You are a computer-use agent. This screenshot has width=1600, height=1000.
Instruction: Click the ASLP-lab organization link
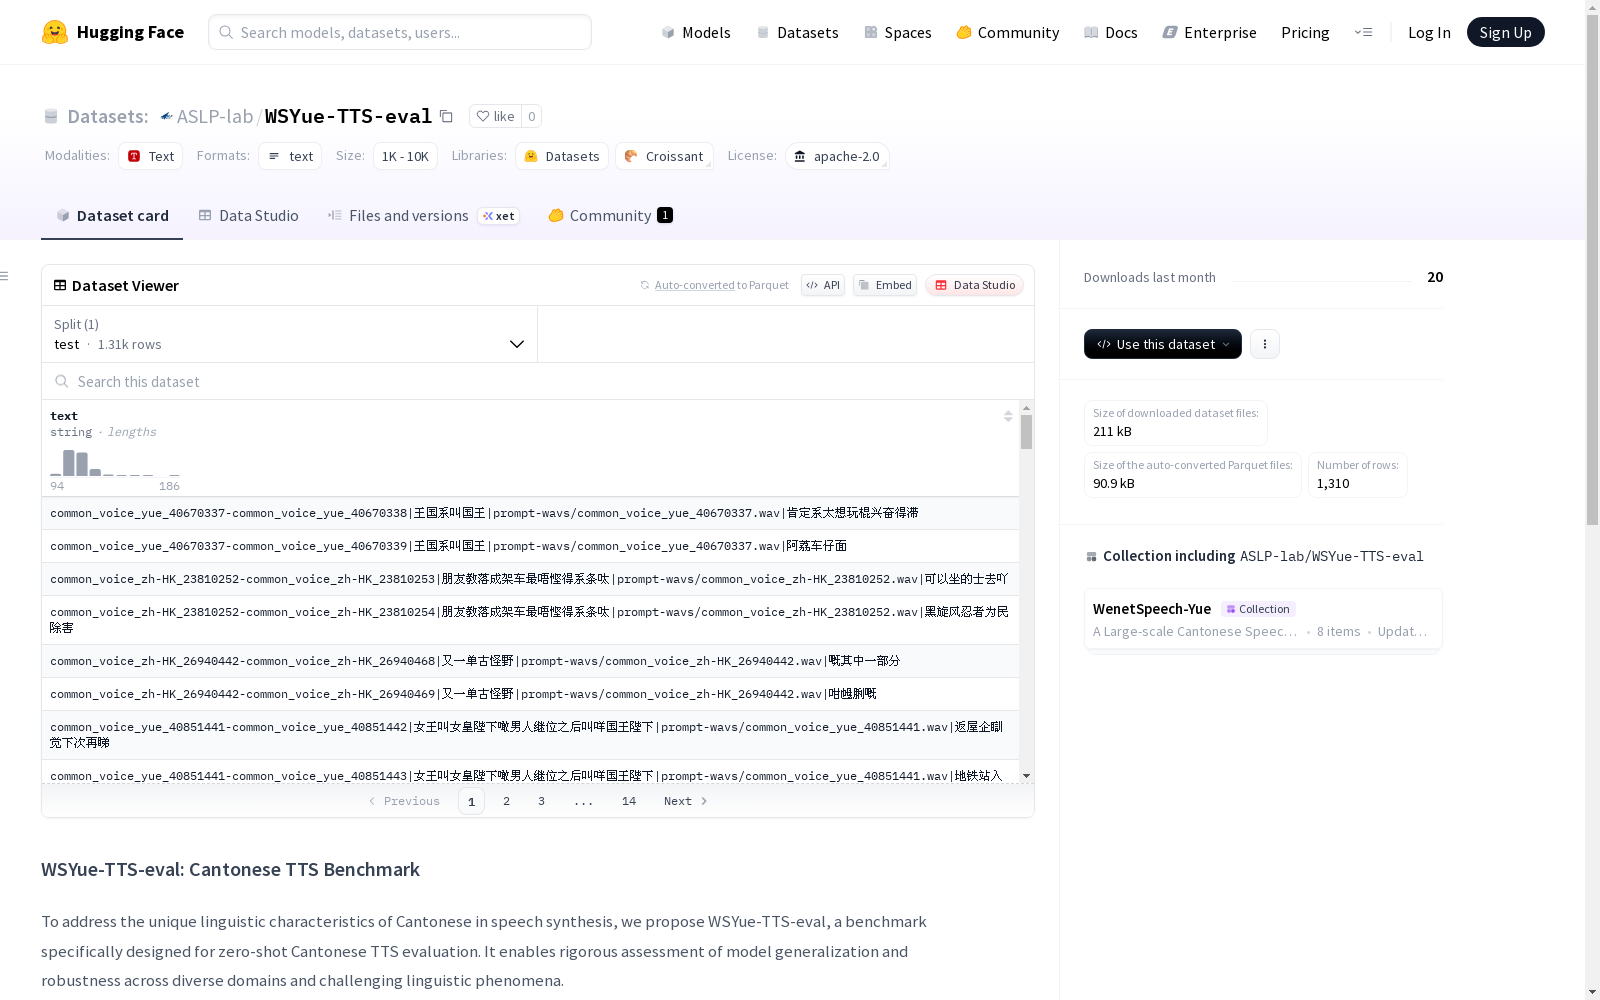(x=215, y=116)
